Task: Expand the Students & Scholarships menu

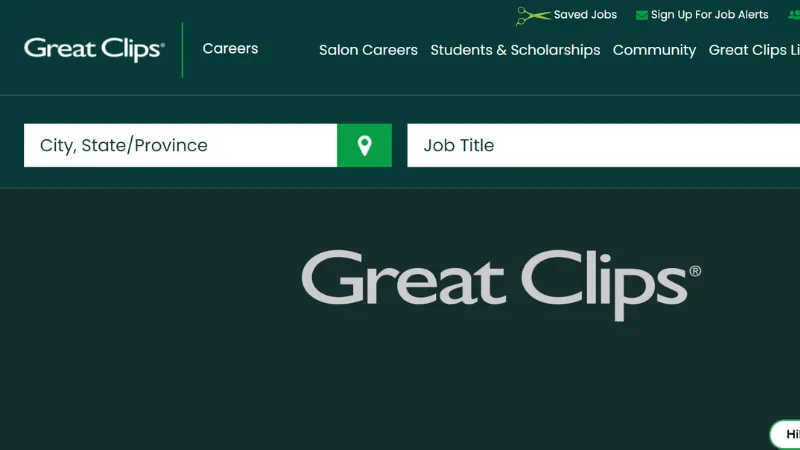Action: click(x=515, y=50)
